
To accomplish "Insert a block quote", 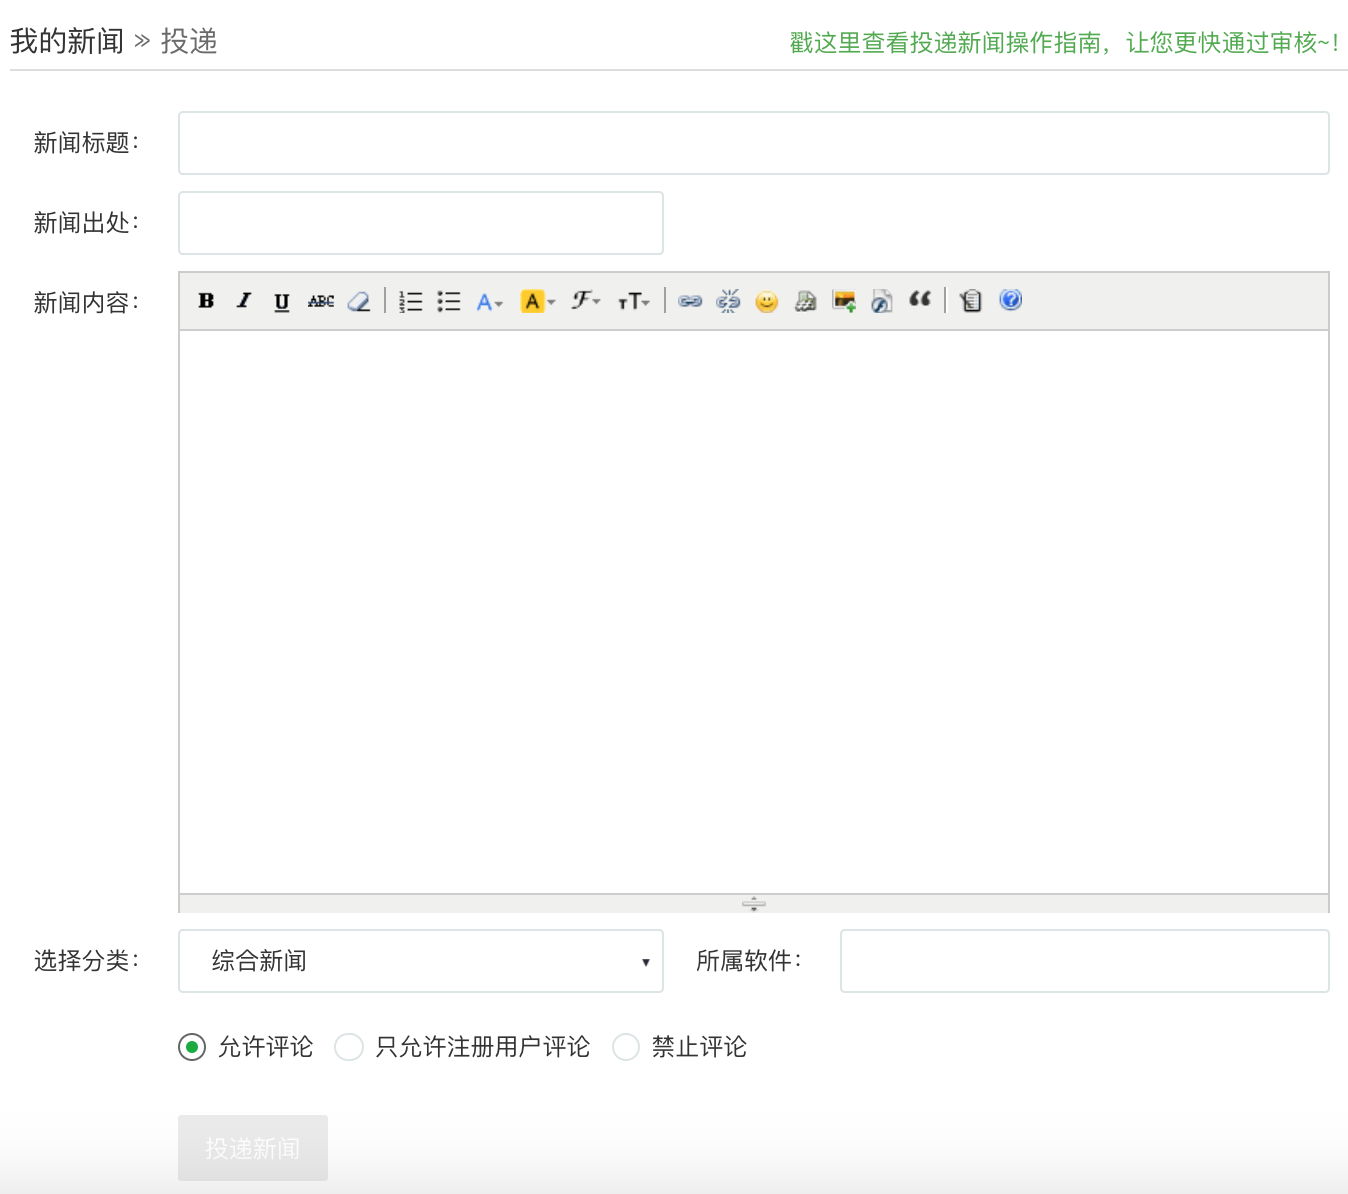I will pos(920,299).
